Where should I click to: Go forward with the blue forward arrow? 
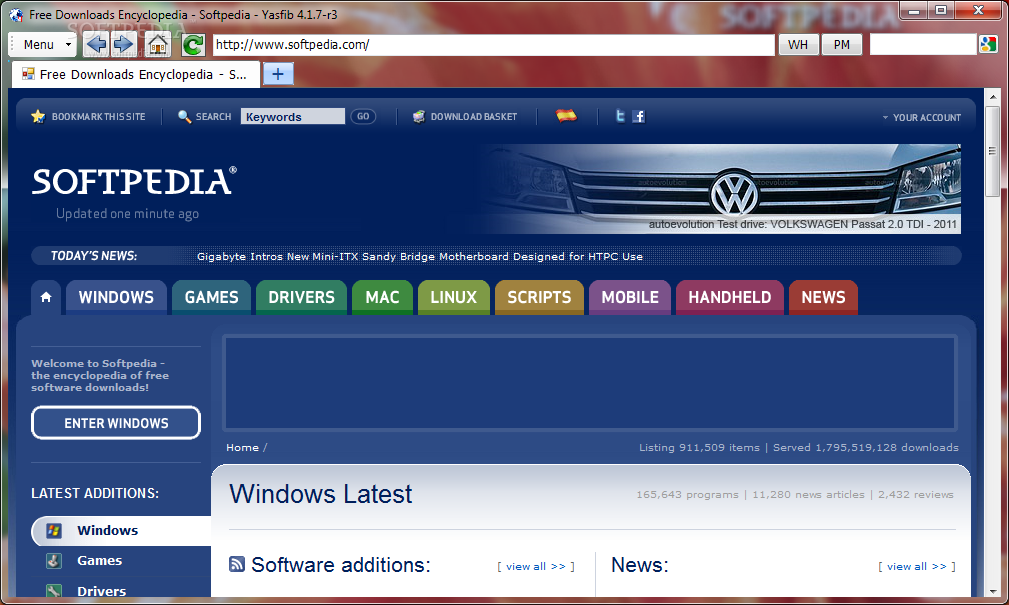pyautogui.click(x=123, y=44)
